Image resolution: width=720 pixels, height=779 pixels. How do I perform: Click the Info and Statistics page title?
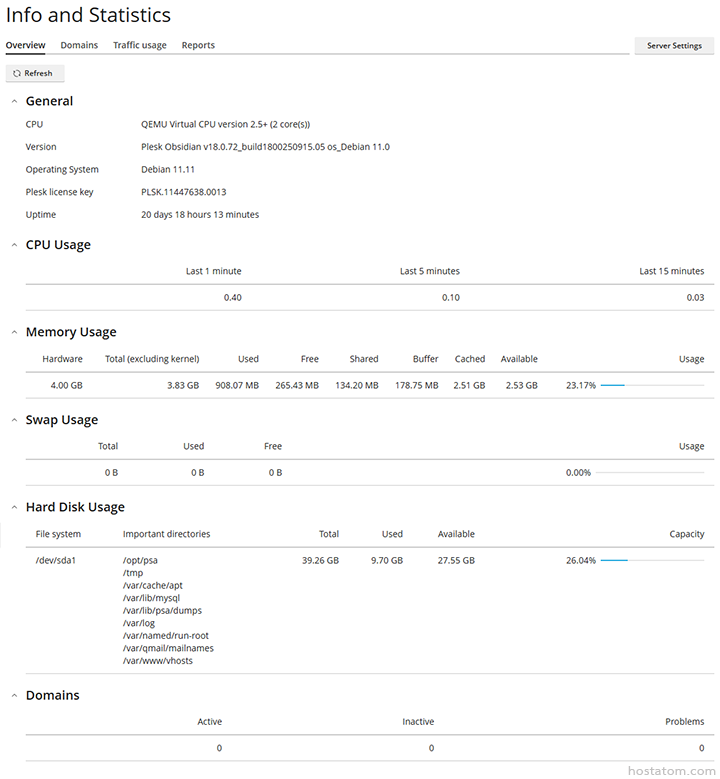(88, 16)
